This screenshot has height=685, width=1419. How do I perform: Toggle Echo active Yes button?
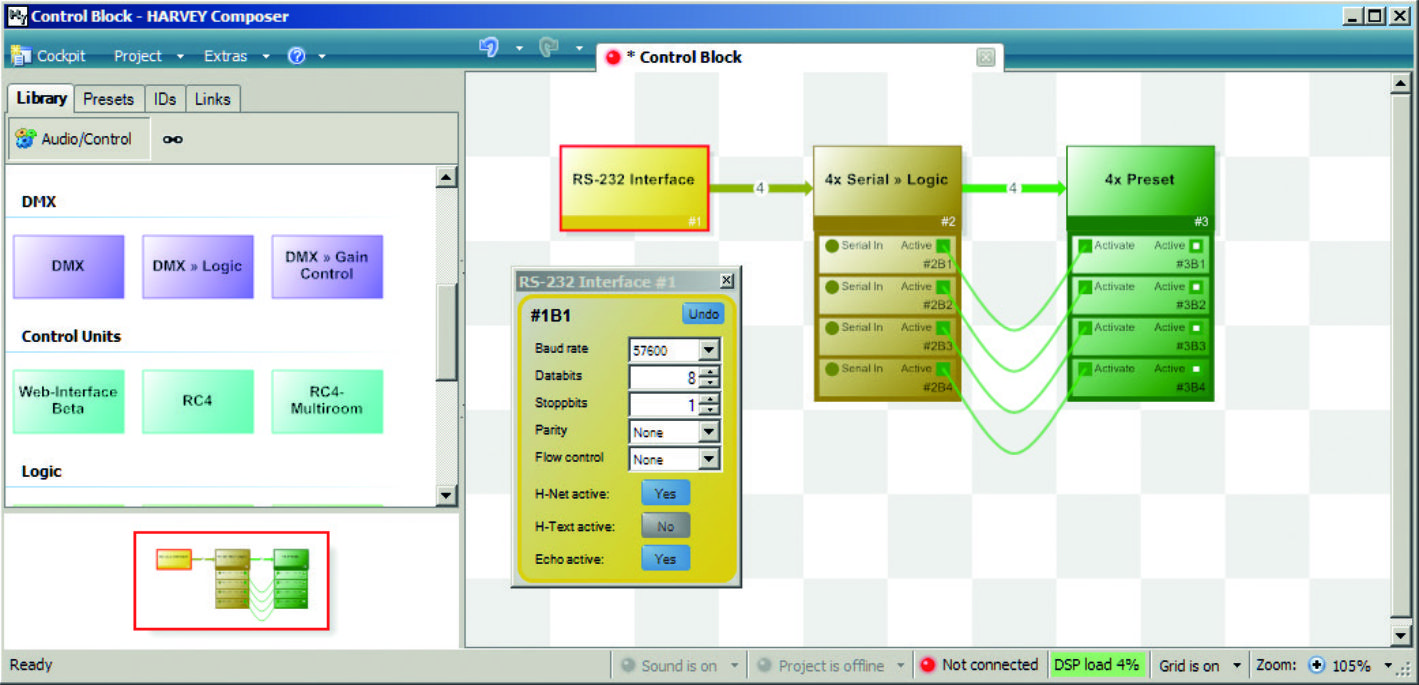coord(665,559)
